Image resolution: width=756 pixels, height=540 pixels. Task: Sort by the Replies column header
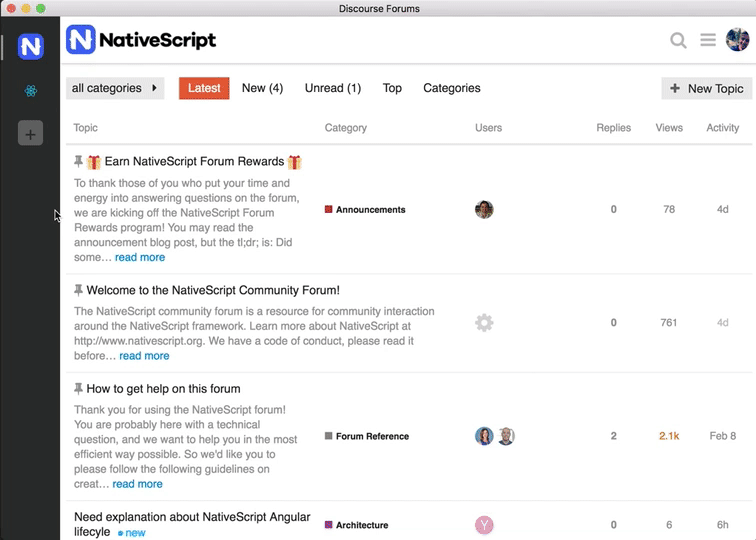[x=613, y=128]
